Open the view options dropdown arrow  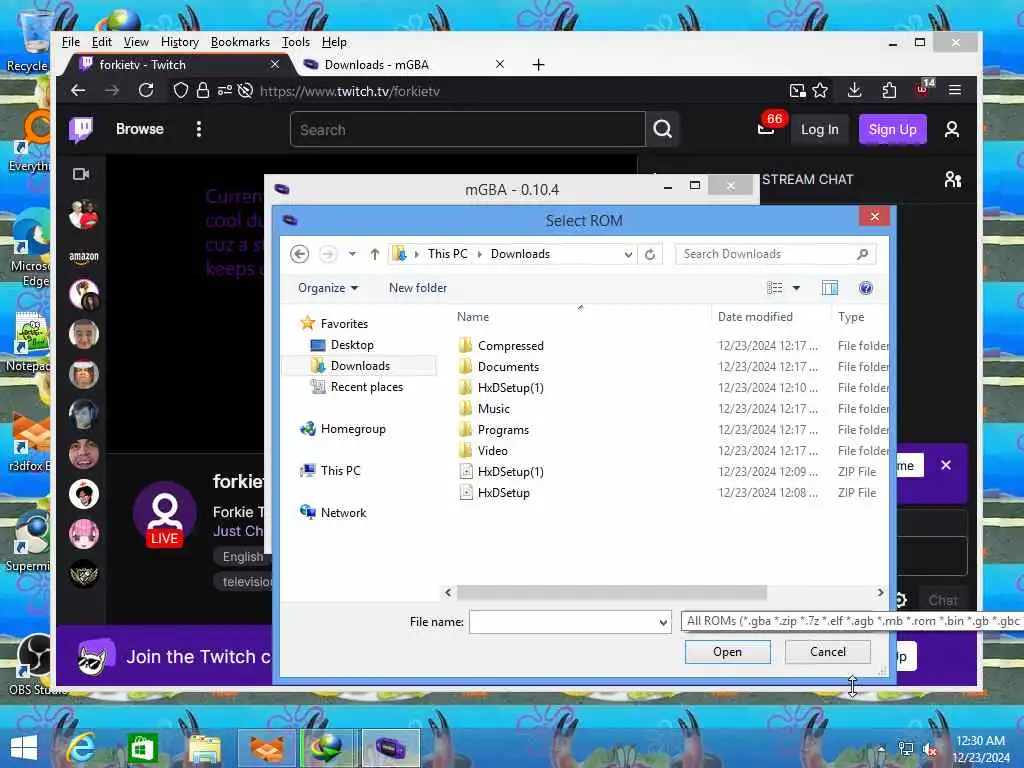(796, 288)
